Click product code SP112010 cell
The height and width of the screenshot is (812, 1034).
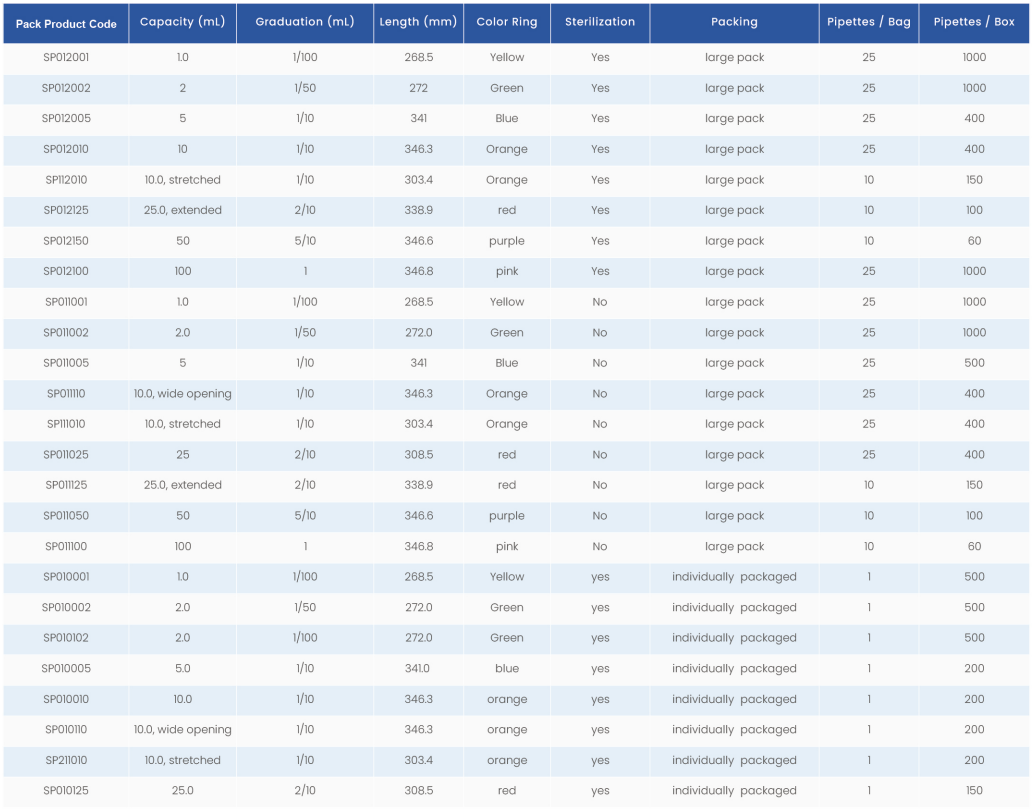pos(66,180)
